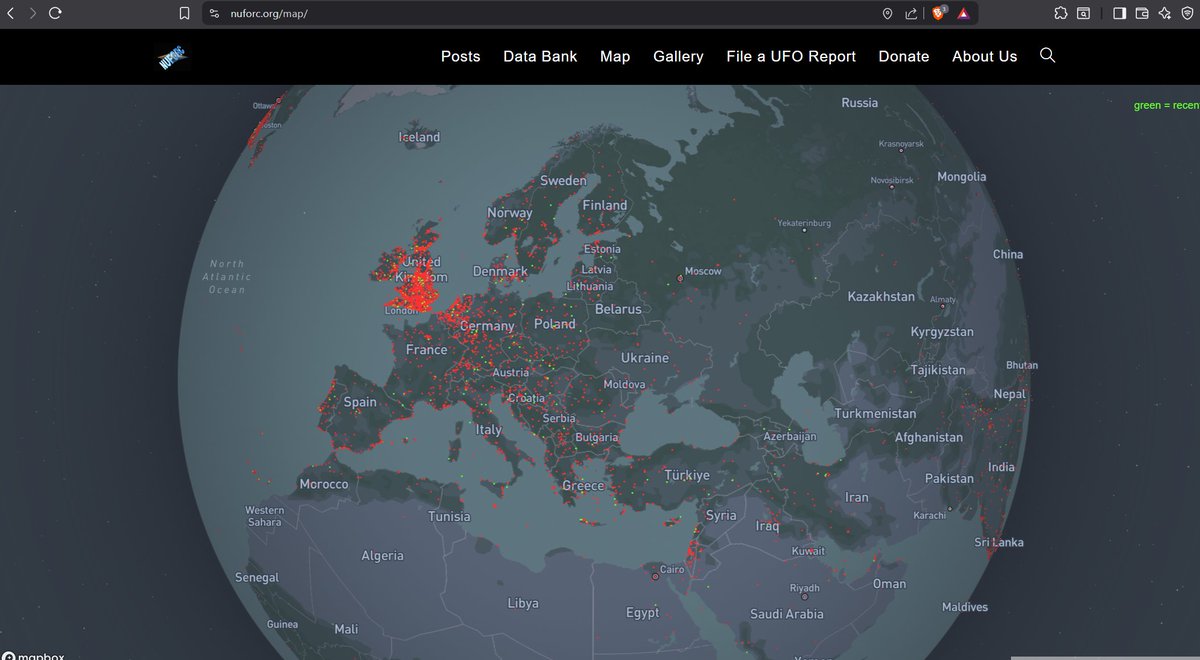
Task: Click the Norway label on the map
Action: [510, 213]
